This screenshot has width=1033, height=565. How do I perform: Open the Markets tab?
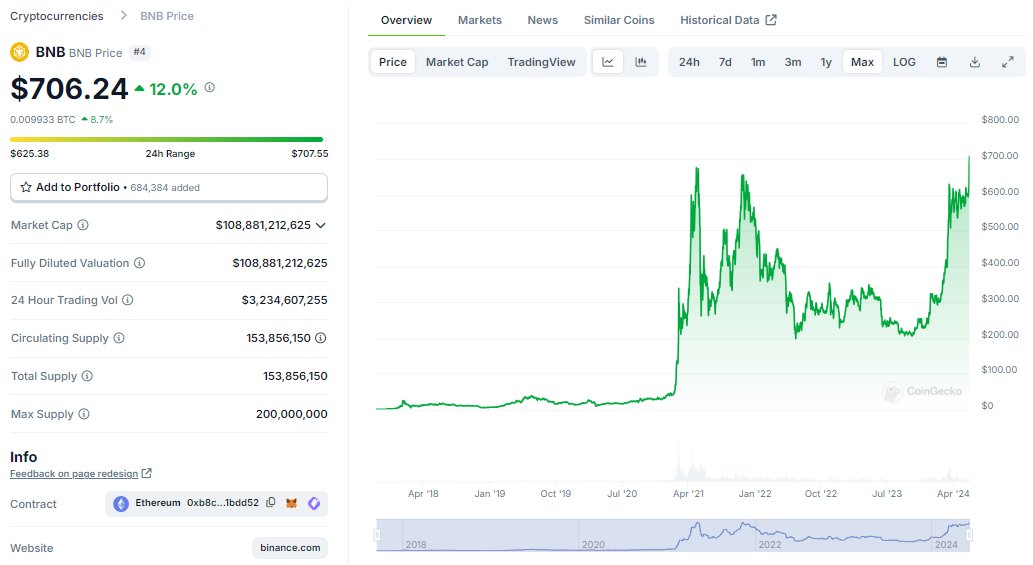tap(480, 20)
